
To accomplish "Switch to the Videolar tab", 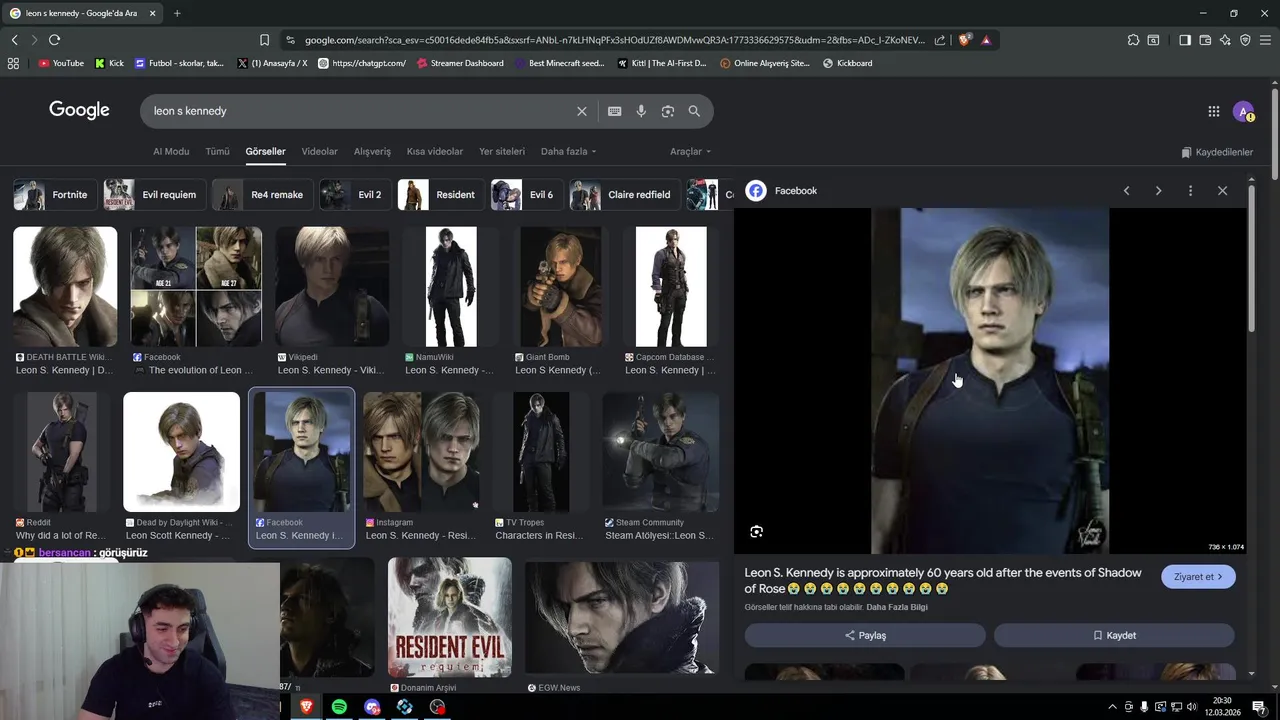I will coord(320,152).
